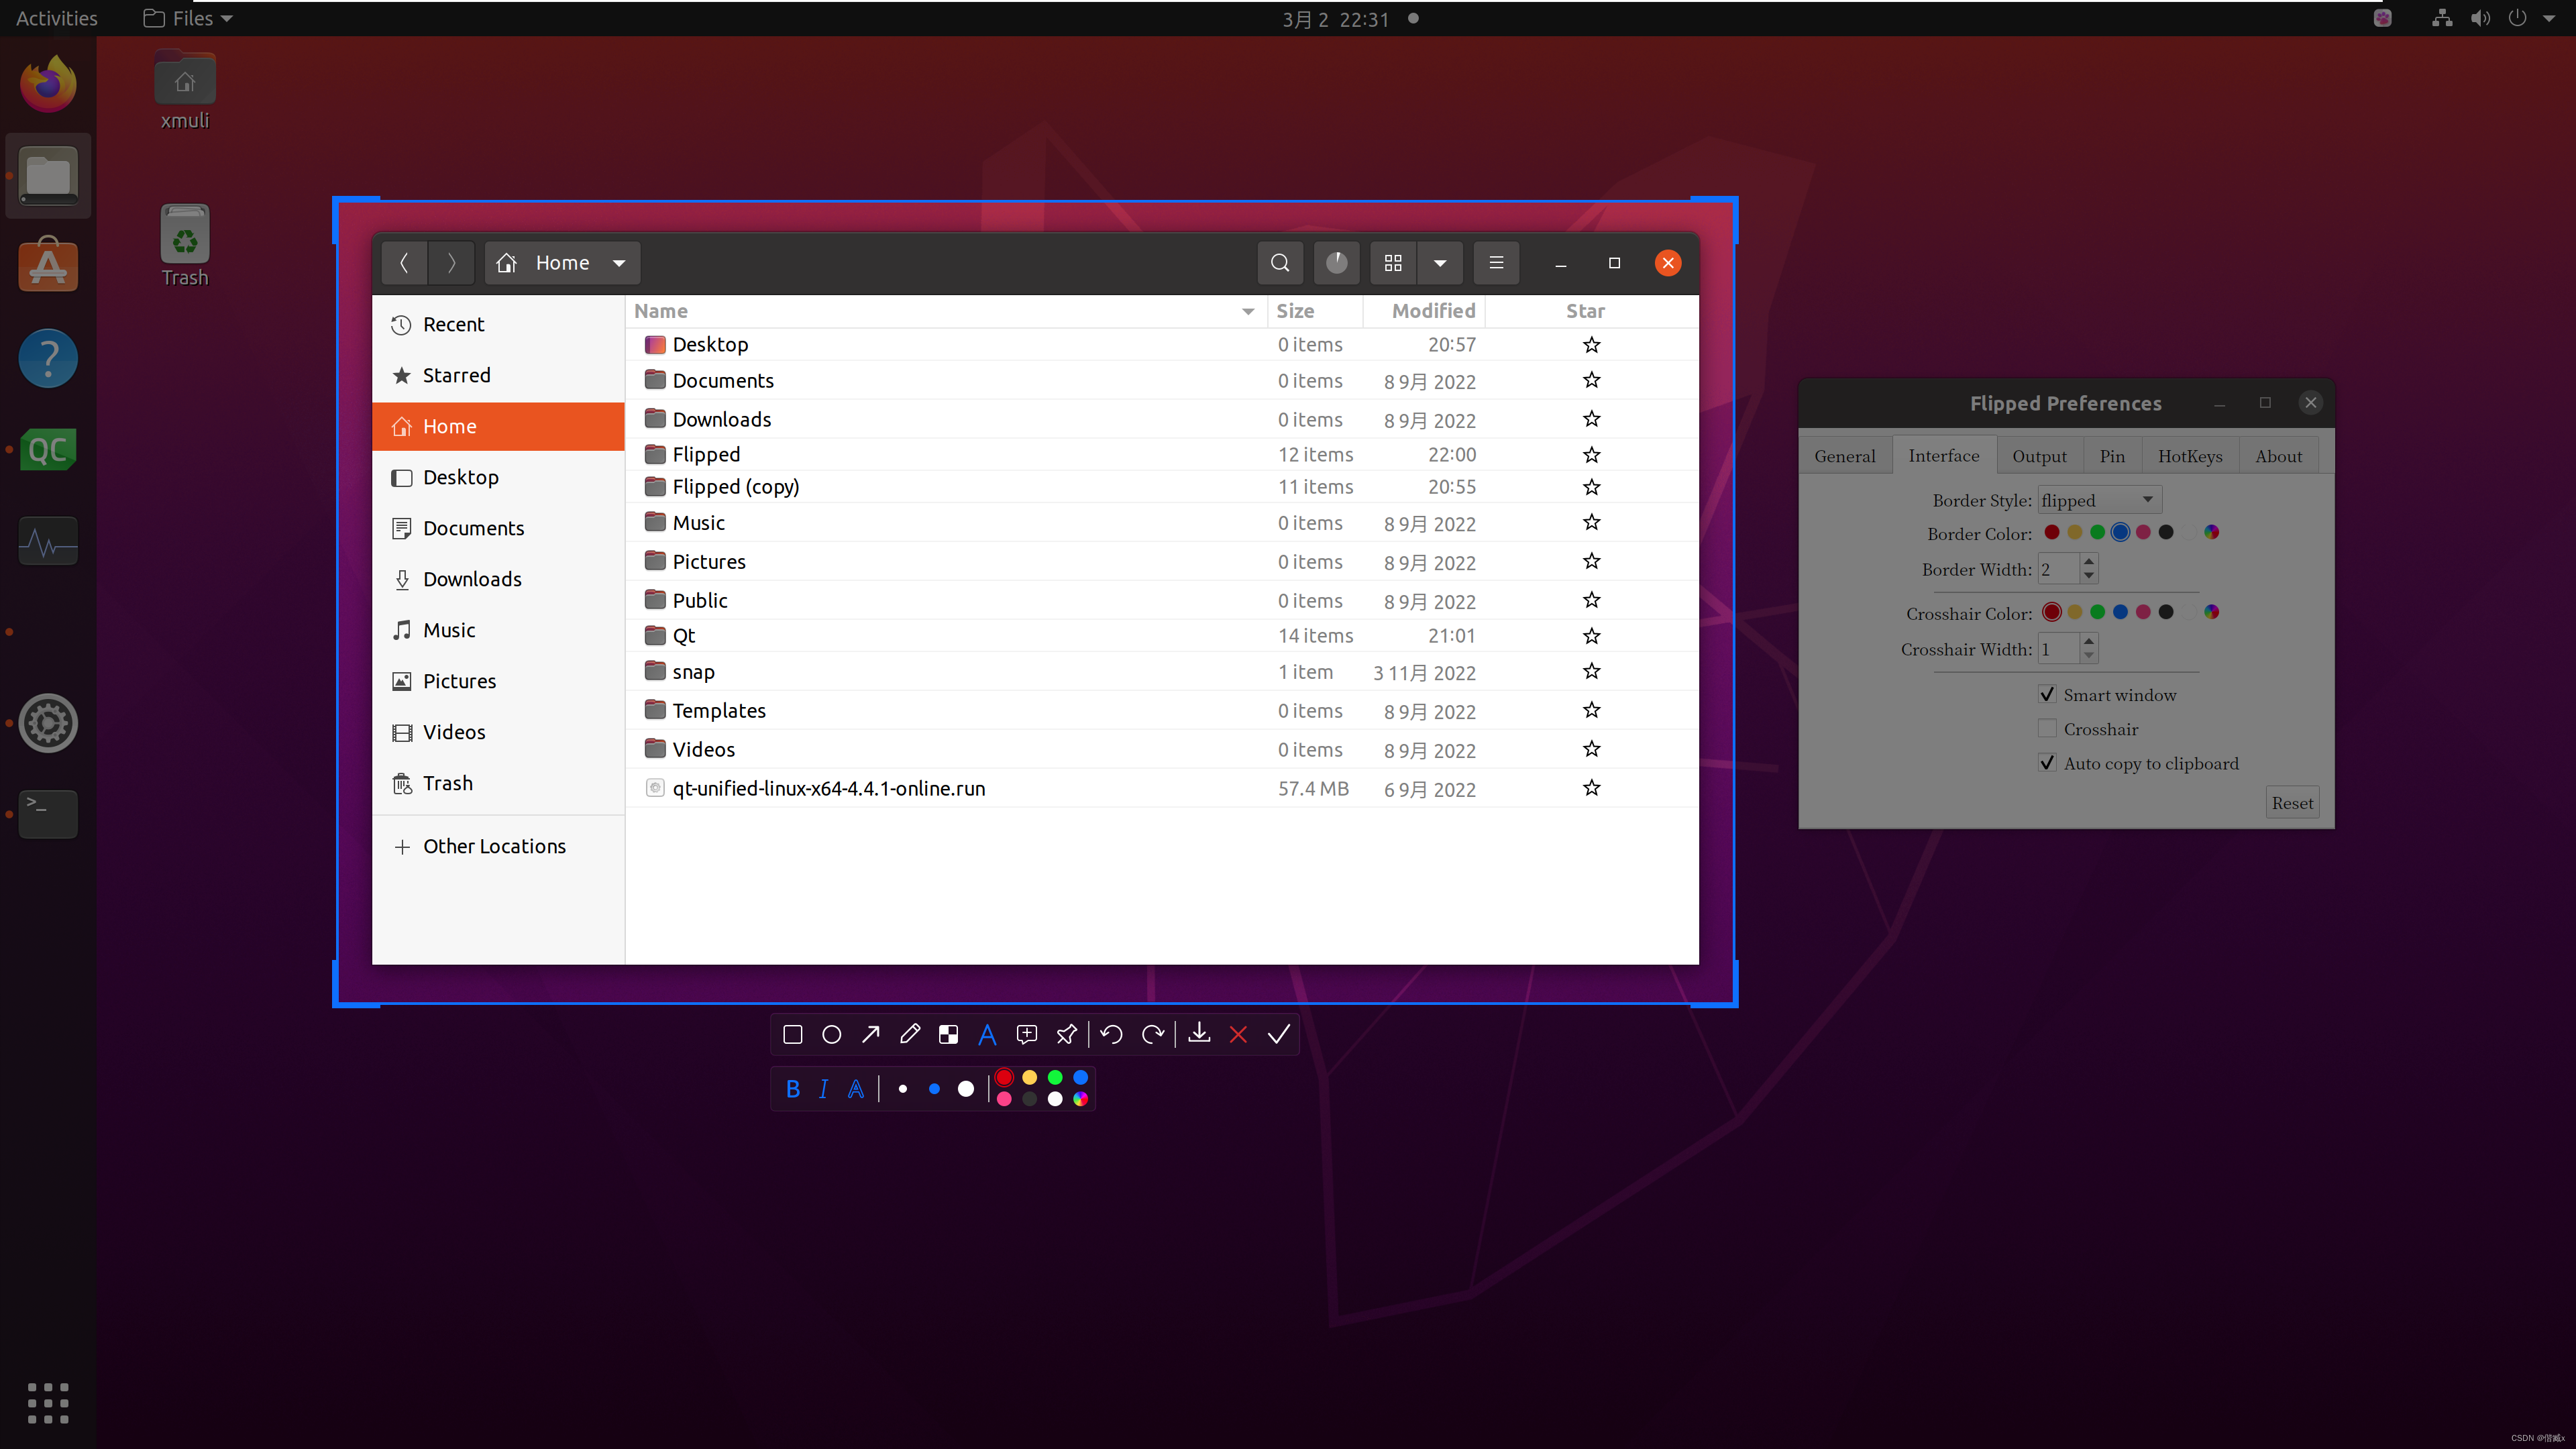Go back in Files navigation
This screenshot has width=2576, height=1449.
(x=404, y=262)
